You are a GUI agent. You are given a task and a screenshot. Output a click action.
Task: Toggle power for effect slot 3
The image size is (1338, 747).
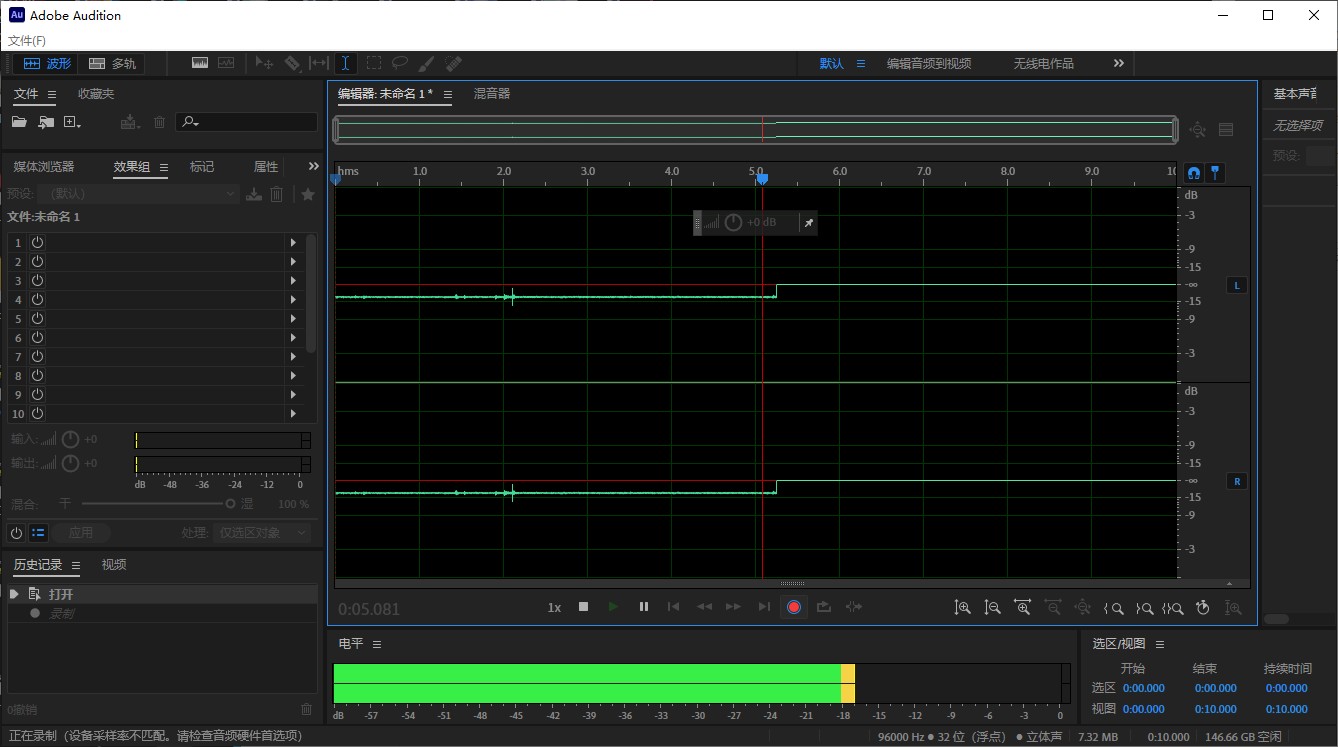point(37,281)
